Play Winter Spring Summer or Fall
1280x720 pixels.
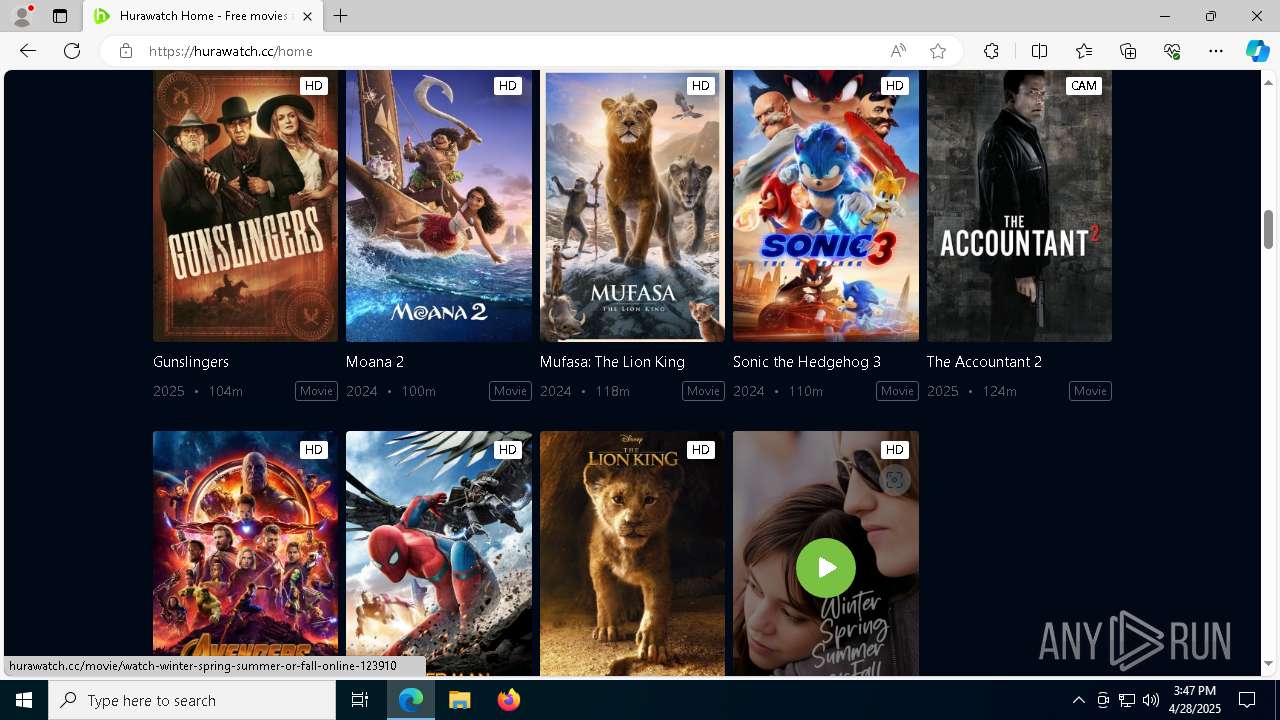(826, 568)
